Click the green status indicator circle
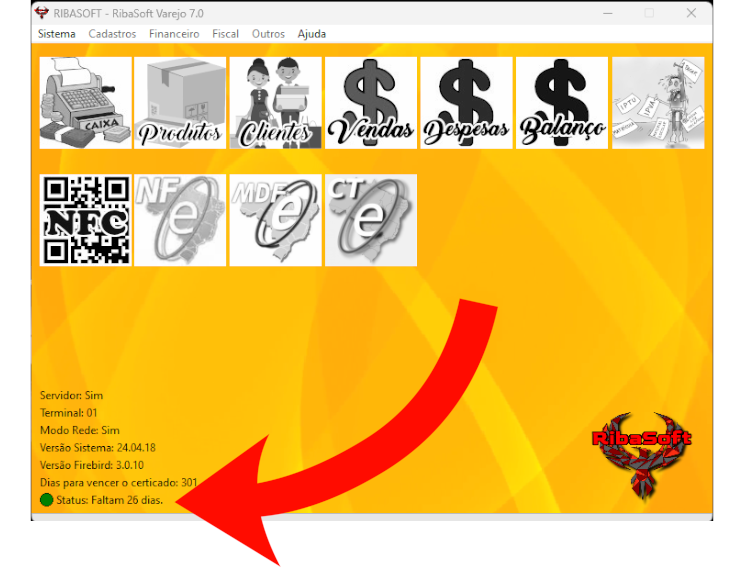Image resolution: width=744 pixels, height=571 pixels. click(46, 500)
